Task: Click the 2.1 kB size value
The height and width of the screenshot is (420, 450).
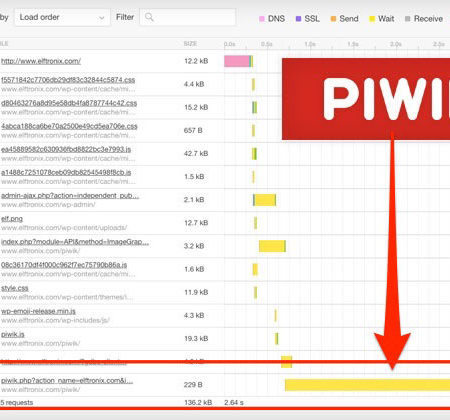Action: (194, 200)
